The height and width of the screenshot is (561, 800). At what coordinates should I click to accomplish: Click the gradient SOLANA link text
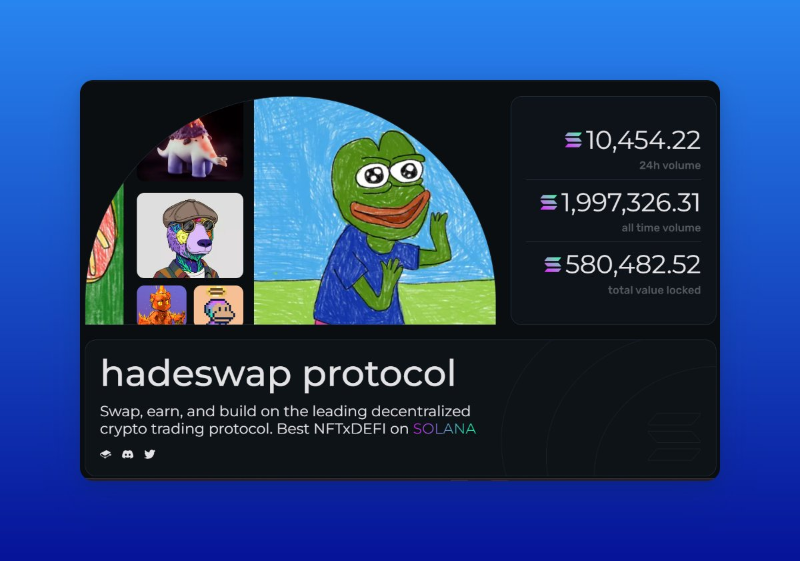coord(444,429)
